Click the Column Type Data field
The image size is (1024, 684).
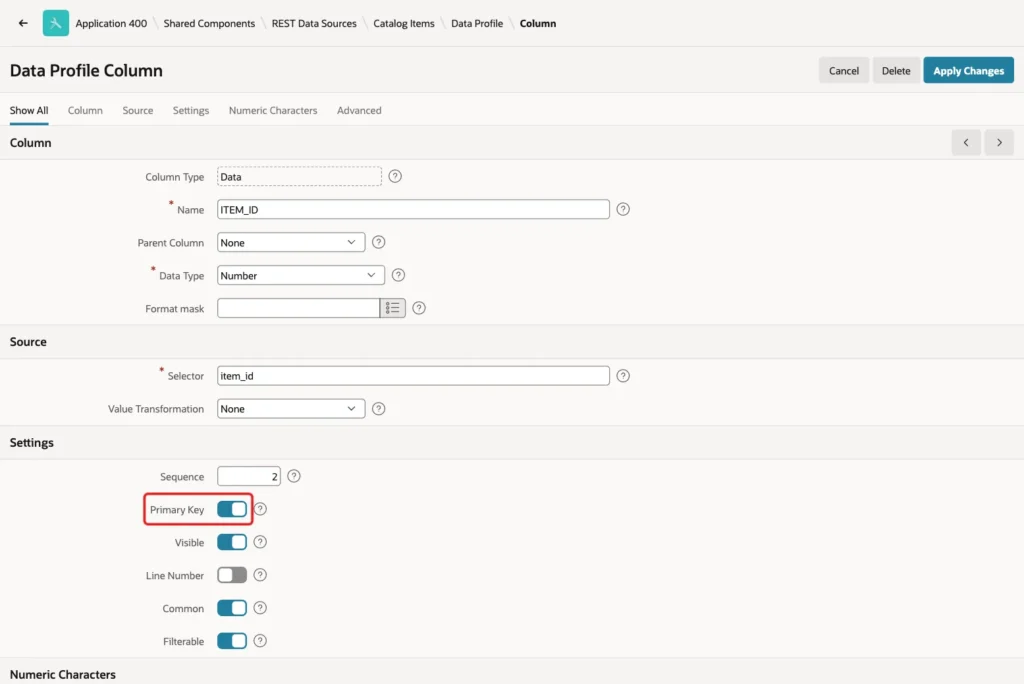299,176
